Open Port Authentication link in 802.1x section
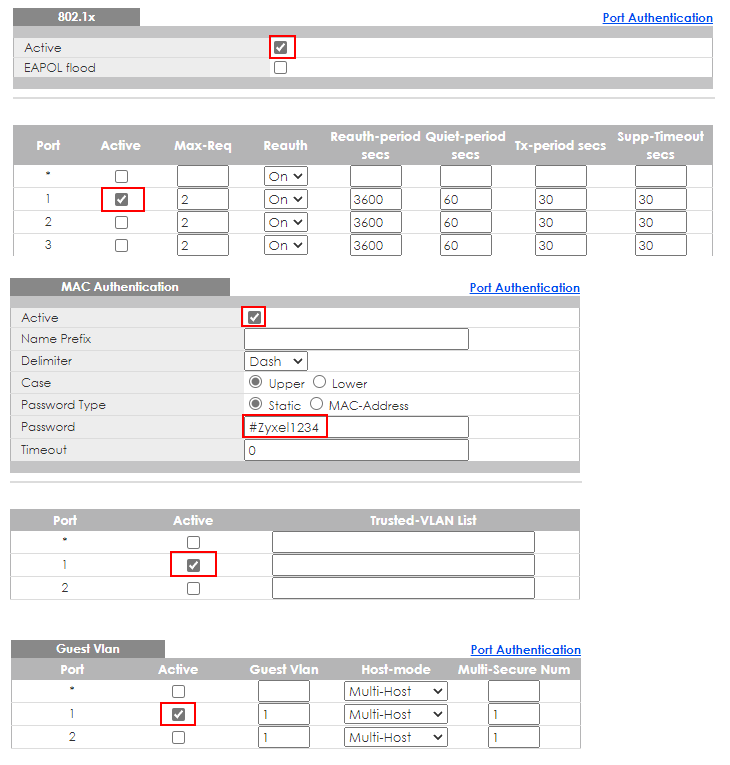This screenshot has height=765, width=730. tap(657, 18)
